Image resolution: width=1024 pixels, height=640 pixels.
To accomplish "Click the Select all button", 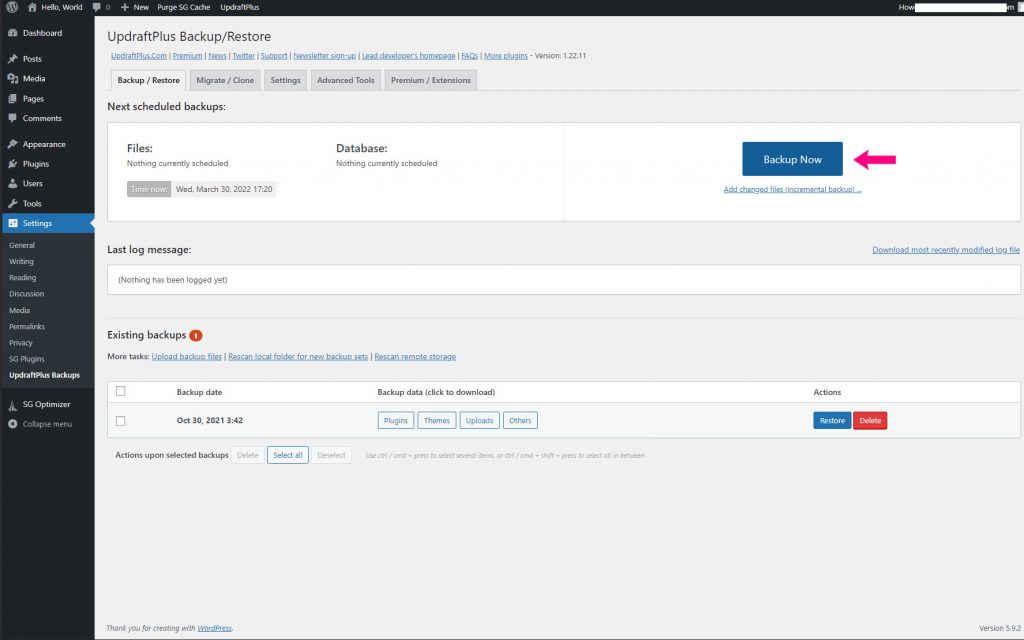I will point(287,455).
